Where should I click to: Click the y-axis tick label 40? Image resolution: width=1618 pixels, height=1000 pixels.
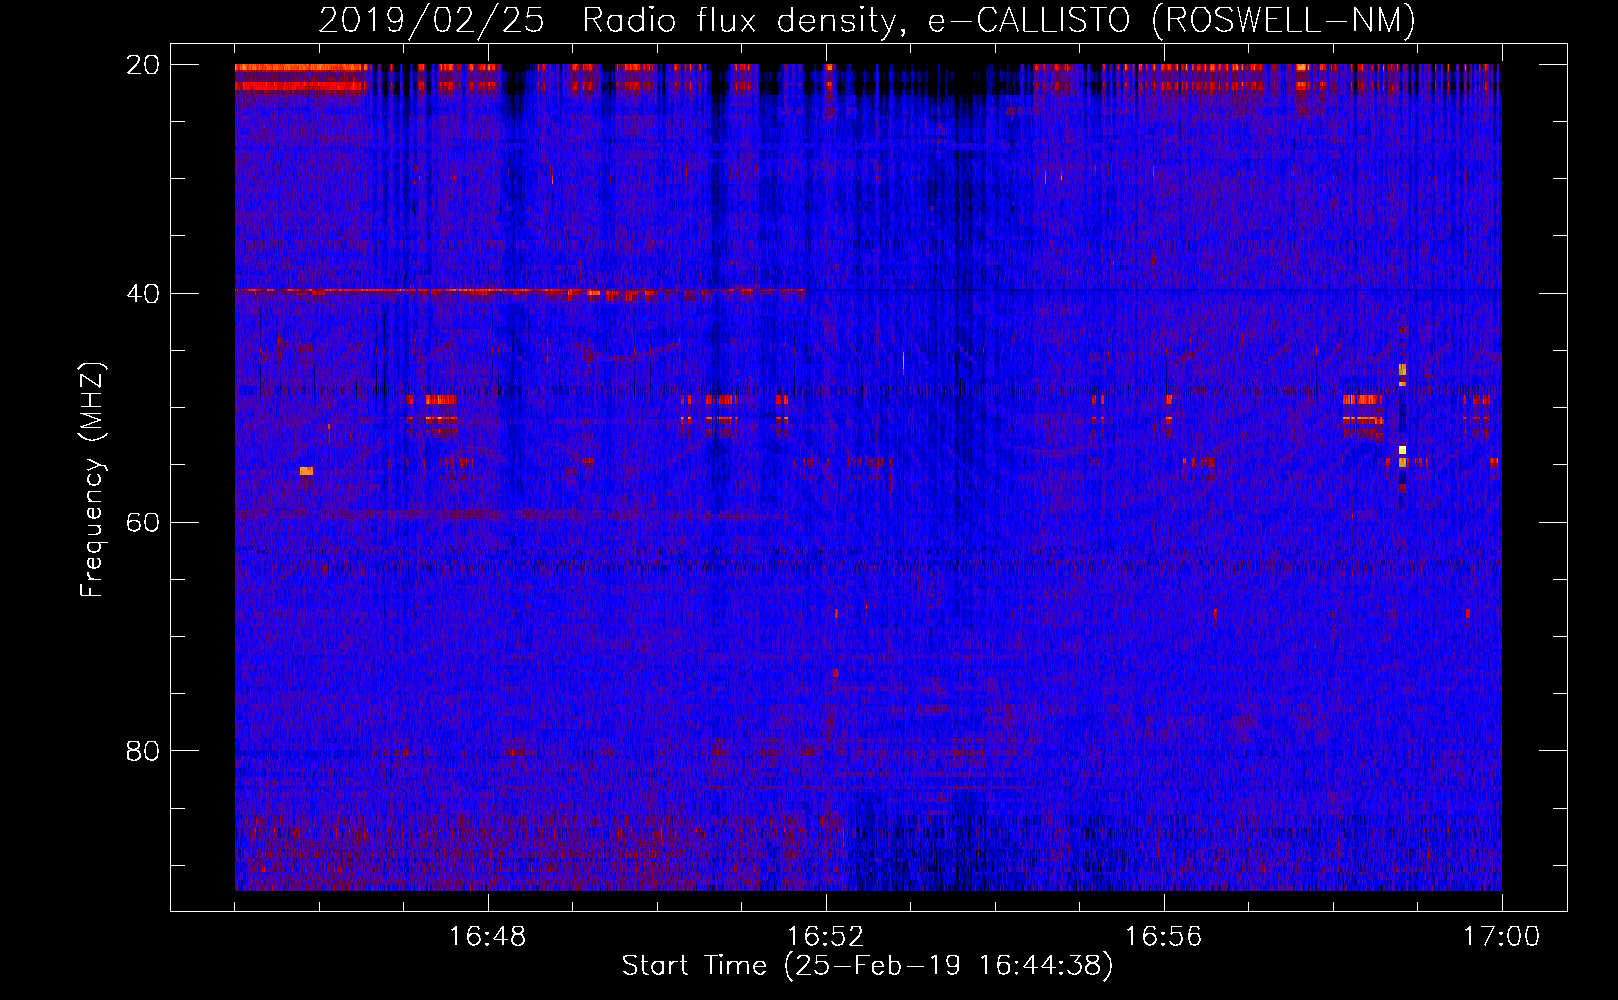tap(144, 294)
